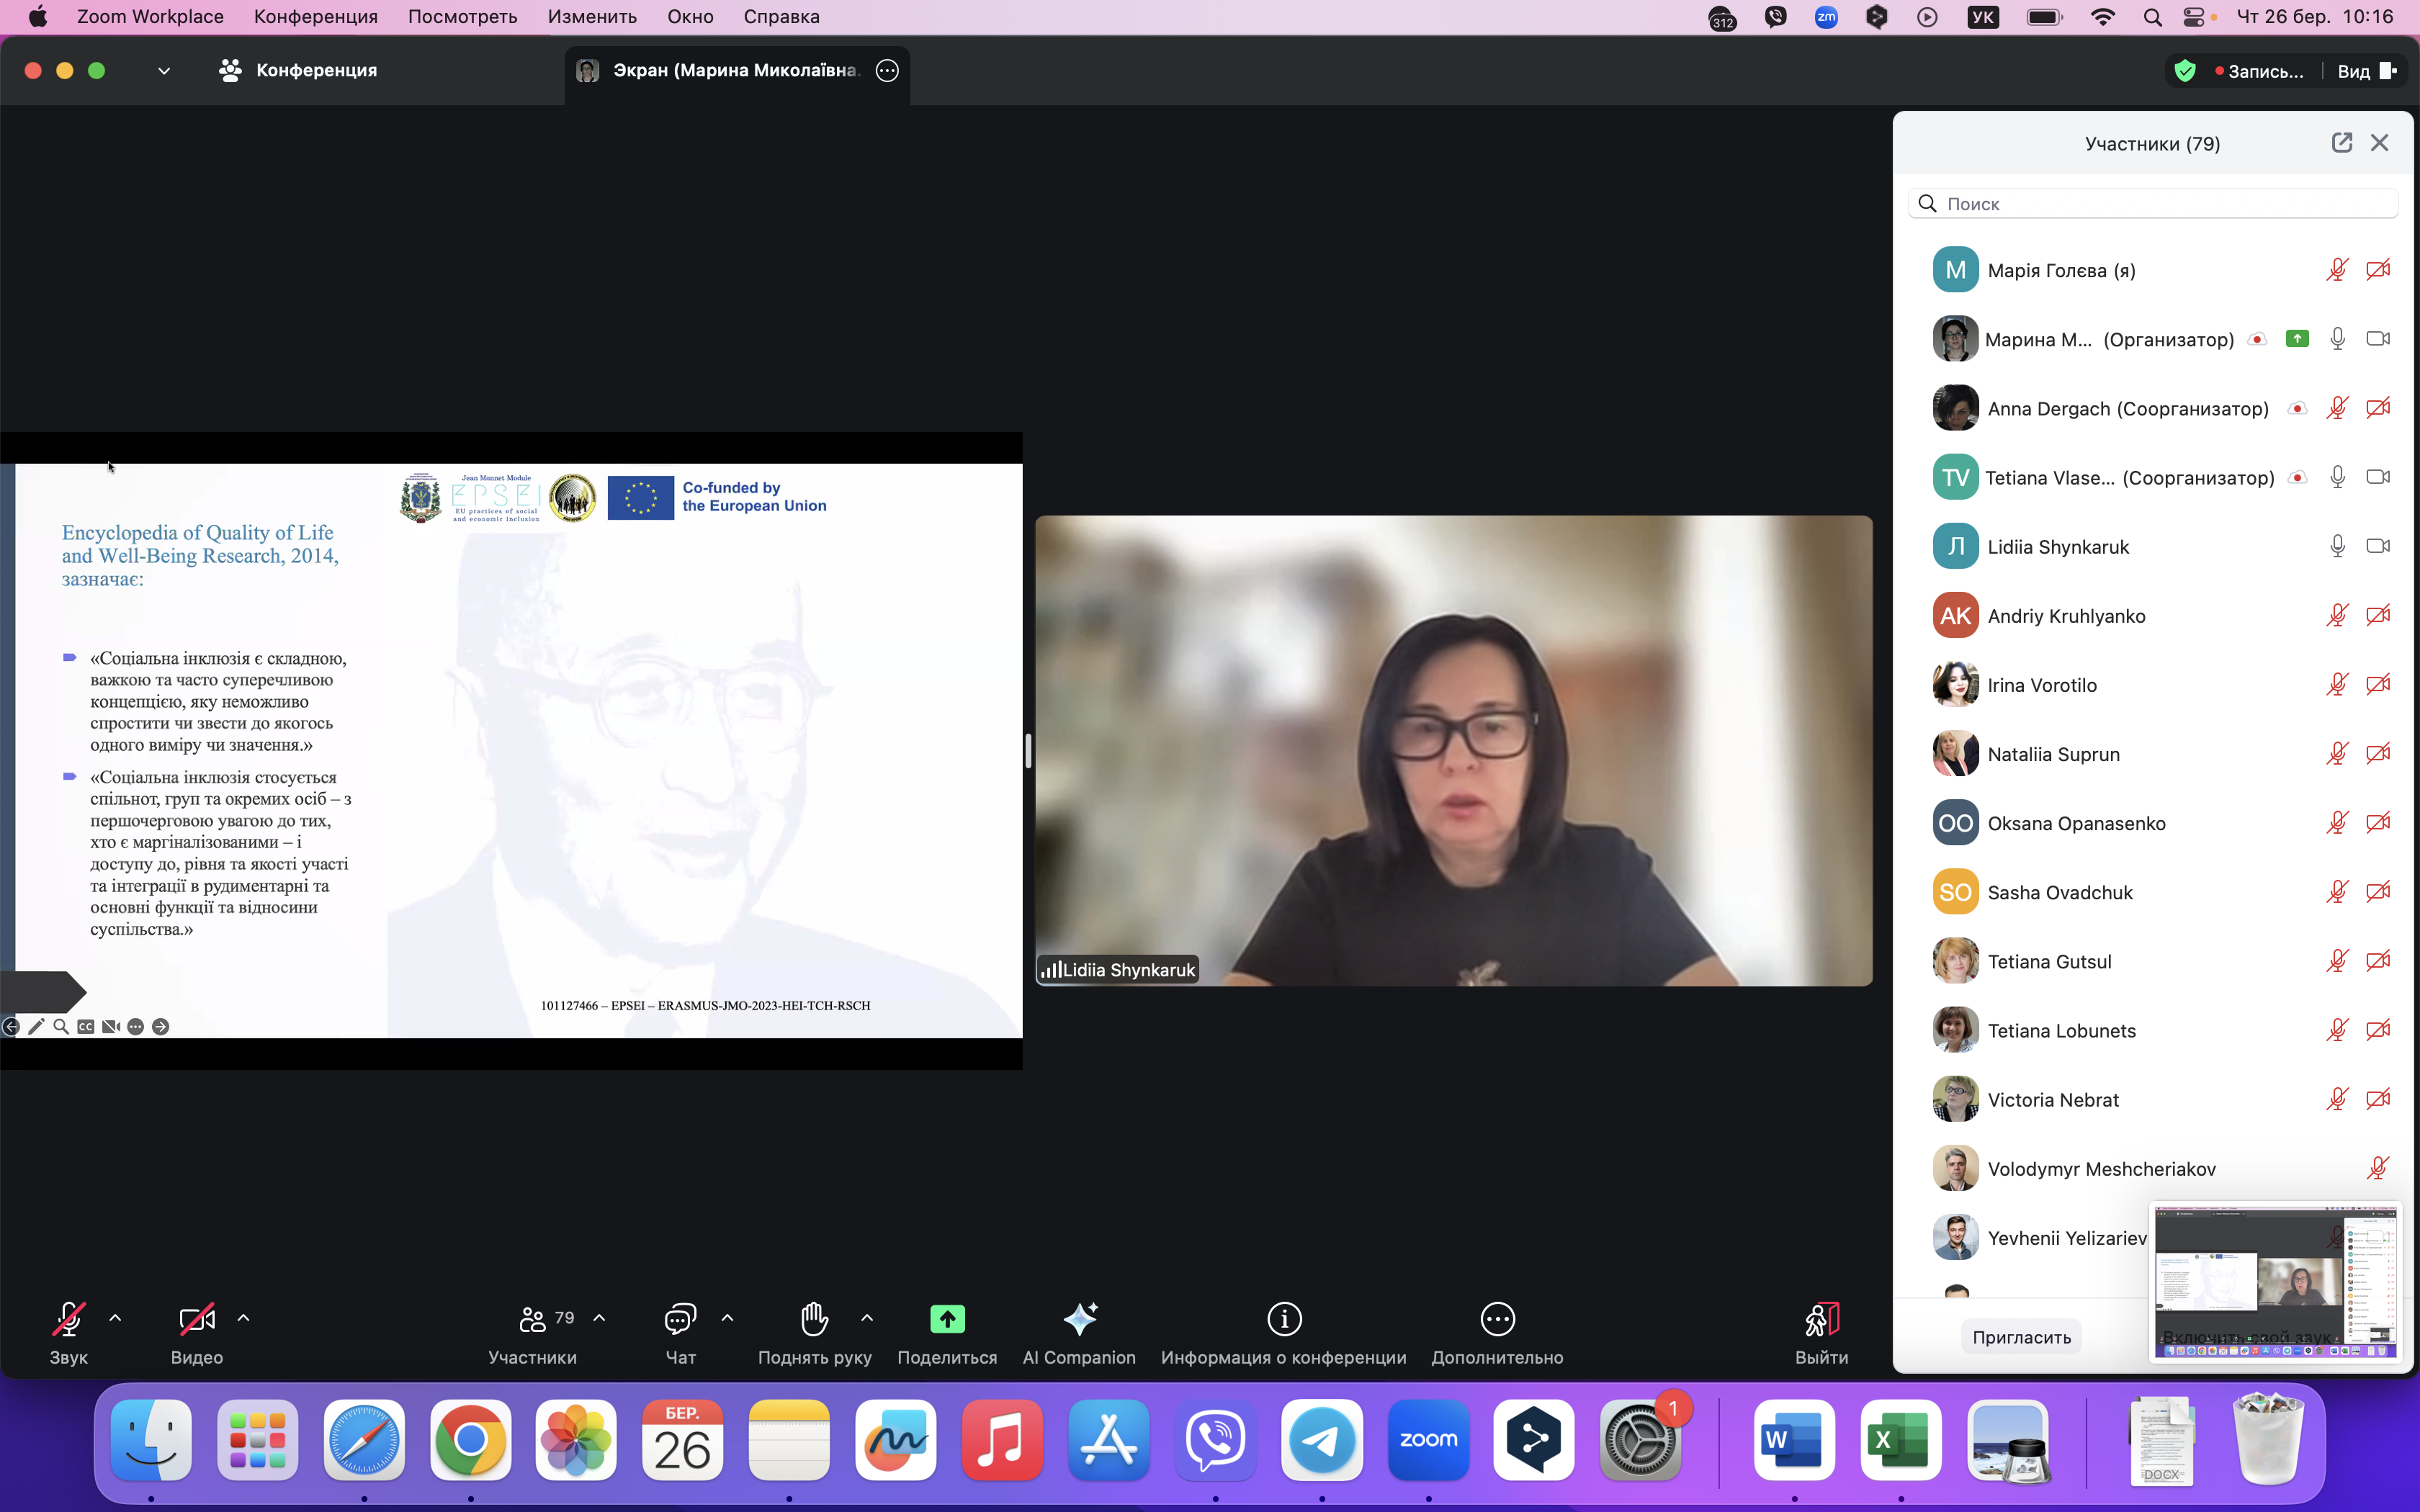Click the Пригласить button
The image size is (2420, 1512).
tap(2021, 1337)
